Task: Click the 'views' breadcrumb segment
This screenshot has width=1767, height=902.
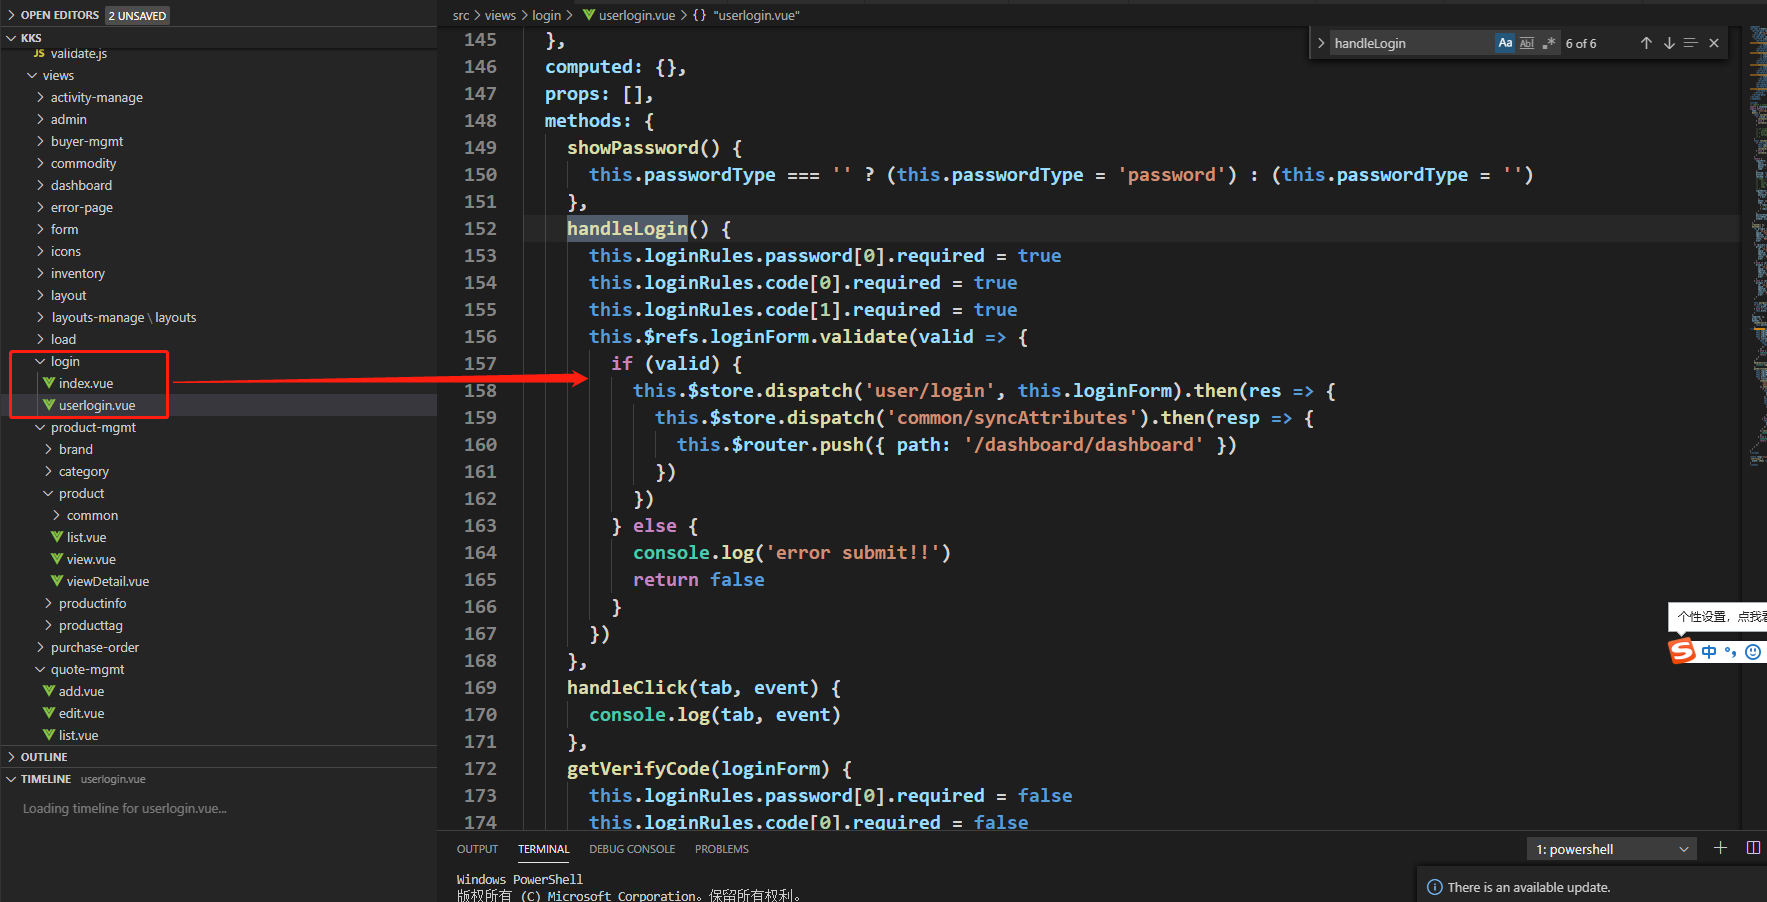Action: click(500, 15)
